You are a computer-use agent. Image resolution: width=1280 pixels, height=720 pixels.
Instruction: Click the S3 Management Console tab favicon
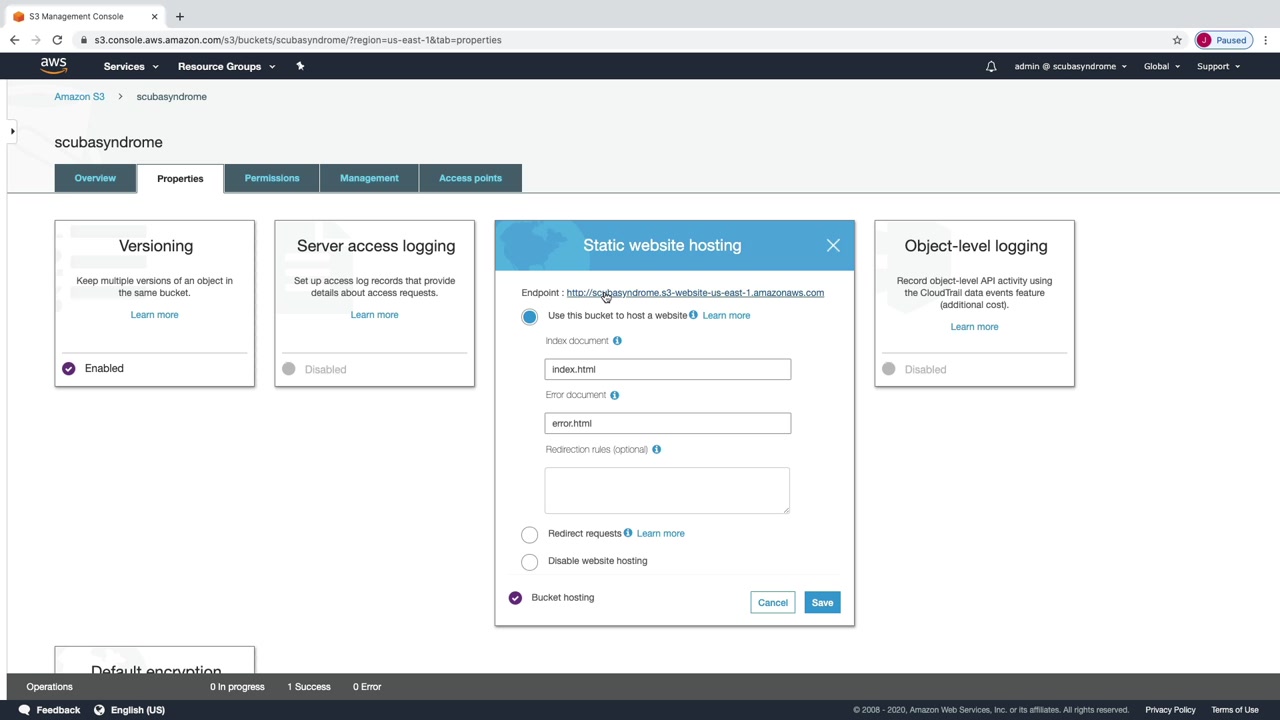18,16
